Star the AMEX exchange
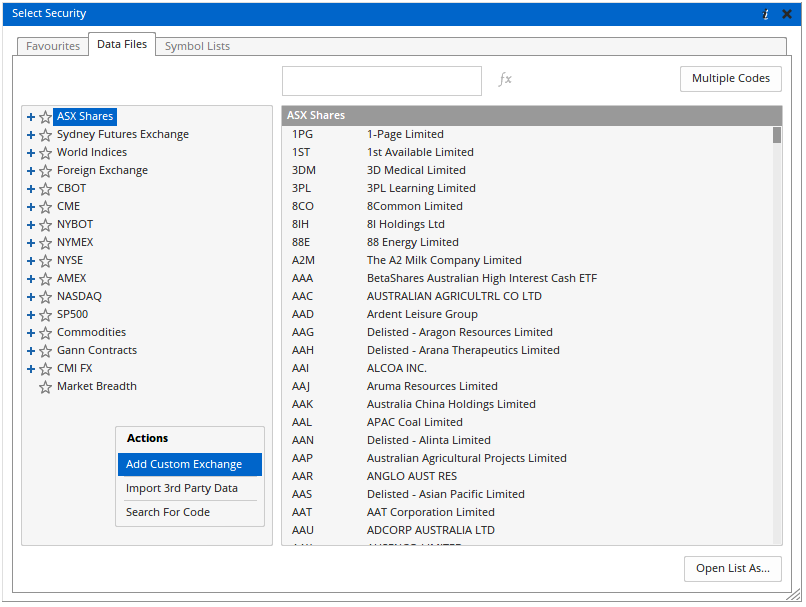 (x=45, y=279)
